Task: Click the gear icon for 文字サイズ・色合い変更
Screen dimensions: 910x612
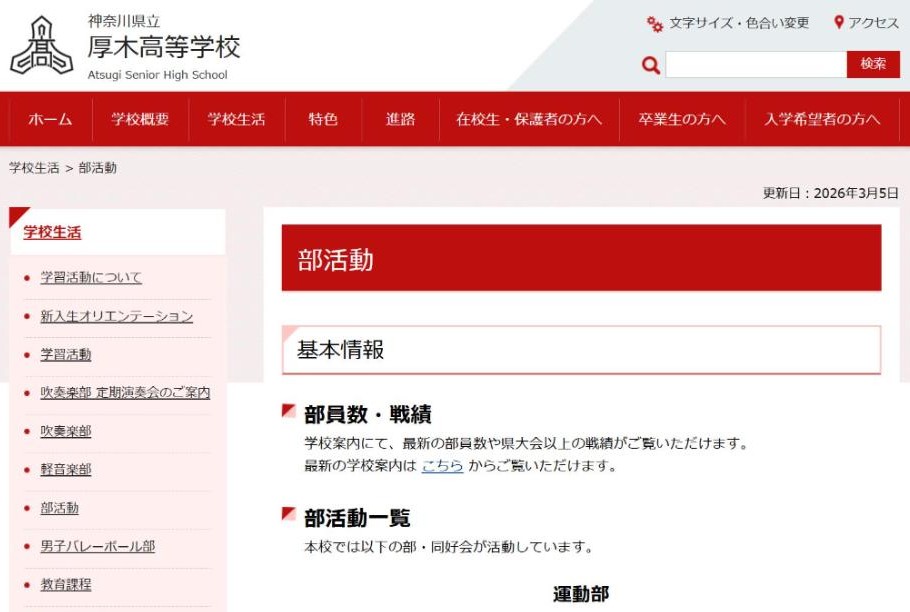Action: pyautogui.click(x=655, y=24)
